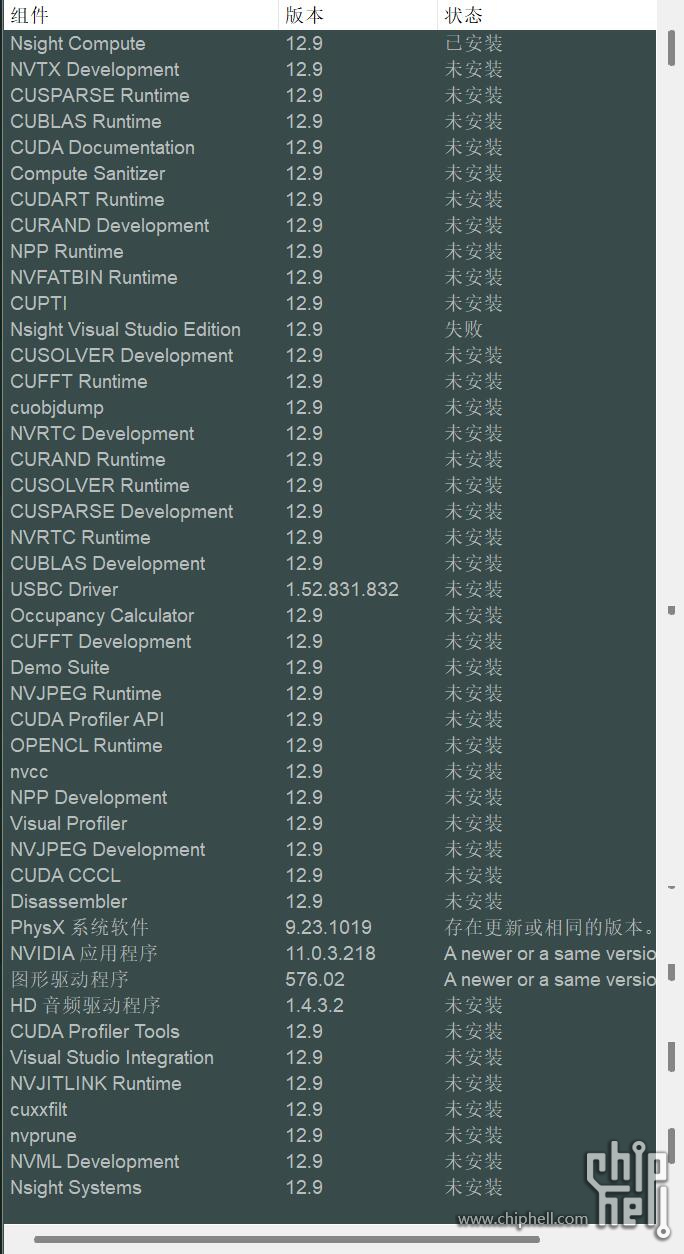
Task: Select the NVTX Development row
Action: point(330,70)
